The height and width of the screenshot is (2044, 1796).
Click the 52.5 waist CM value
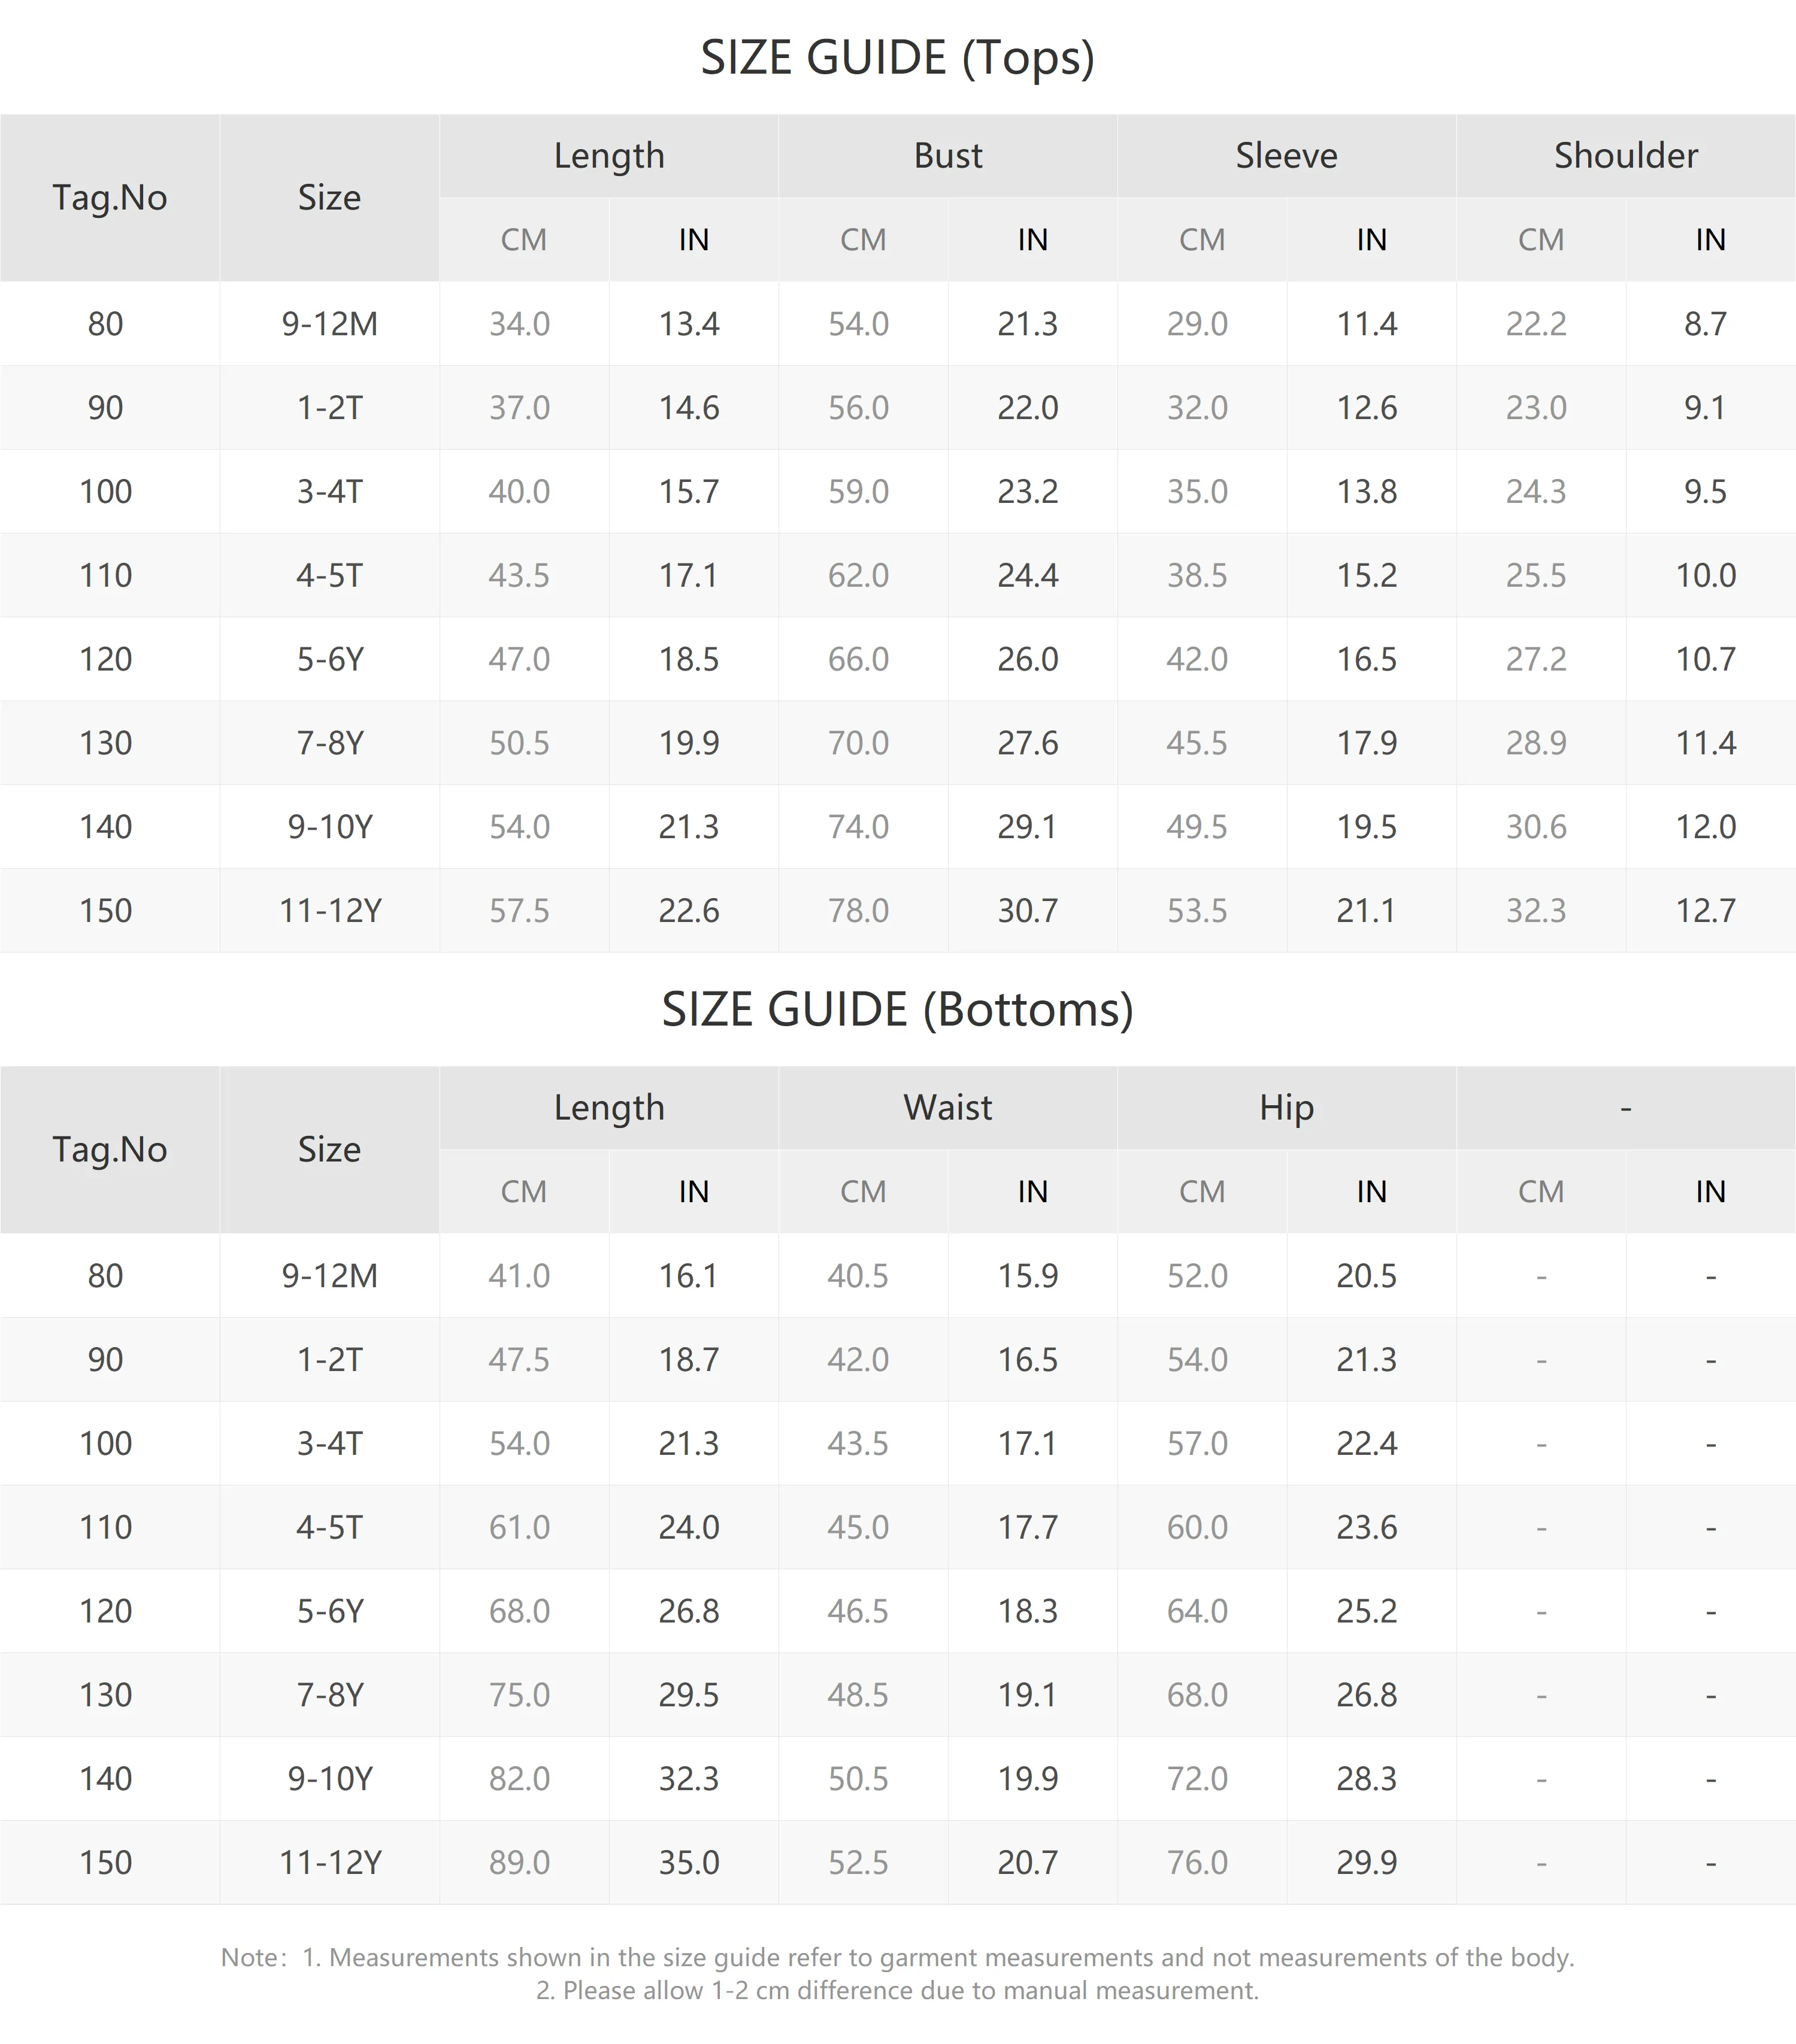pos(858,1862)
